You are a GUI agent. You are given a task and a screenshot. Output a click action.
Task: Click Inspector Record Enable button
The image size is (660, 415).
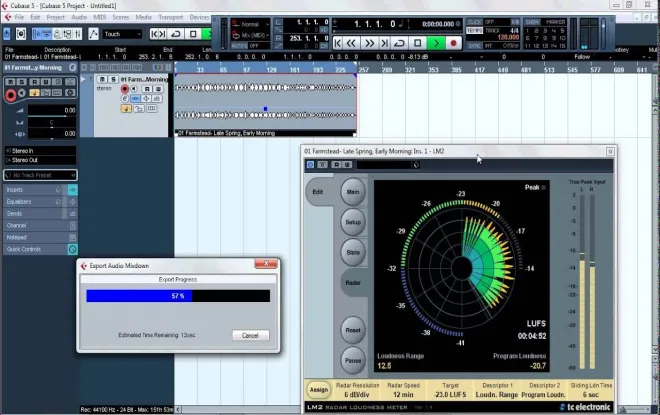(11, 96)
